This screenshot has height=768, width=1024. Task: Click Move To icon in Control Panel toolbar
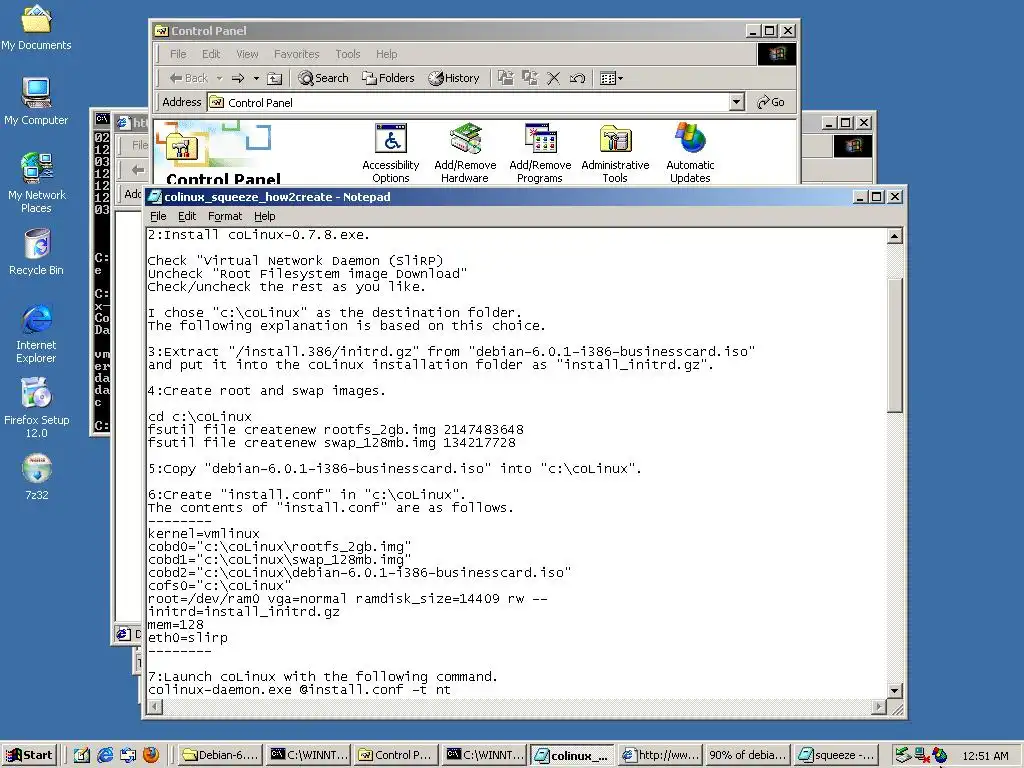tap(505, 78)
